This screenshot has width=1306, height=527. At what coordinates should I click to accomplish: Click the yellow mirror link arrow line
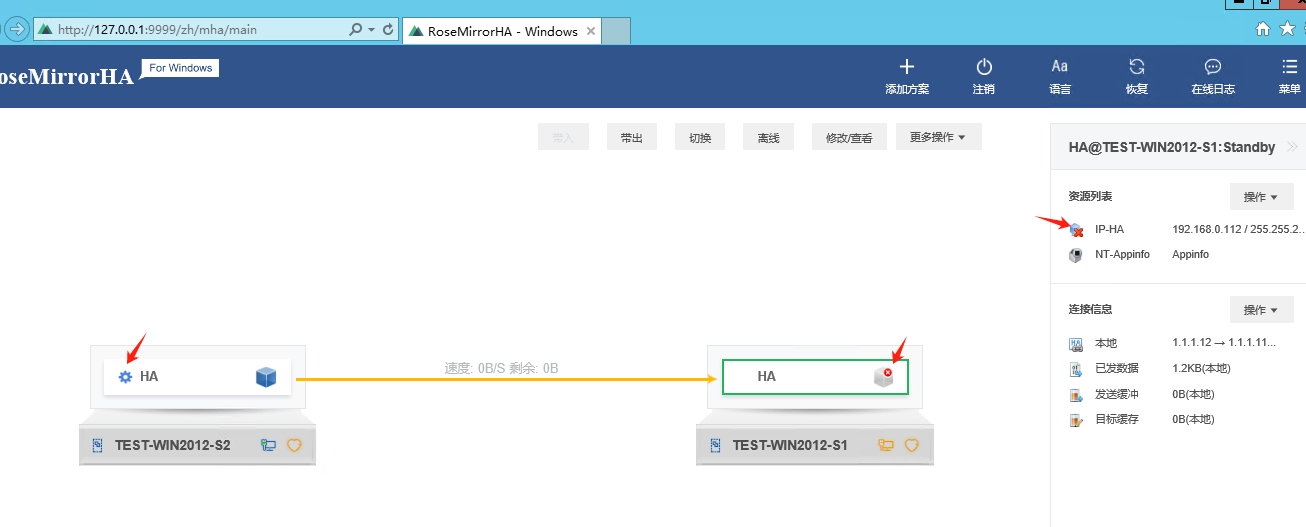pos(507,379)
